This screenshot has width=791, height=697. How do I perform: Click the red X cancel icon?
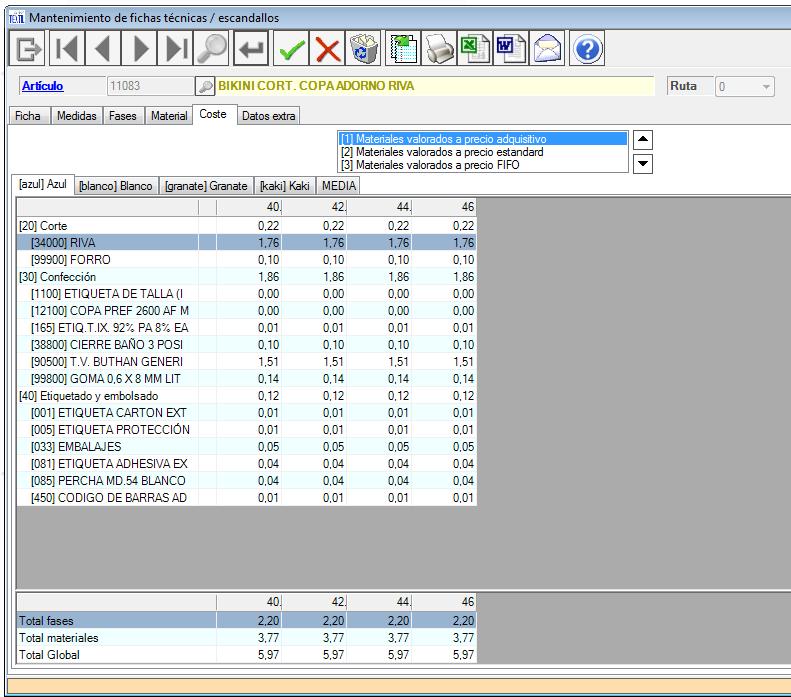[328, 49]
